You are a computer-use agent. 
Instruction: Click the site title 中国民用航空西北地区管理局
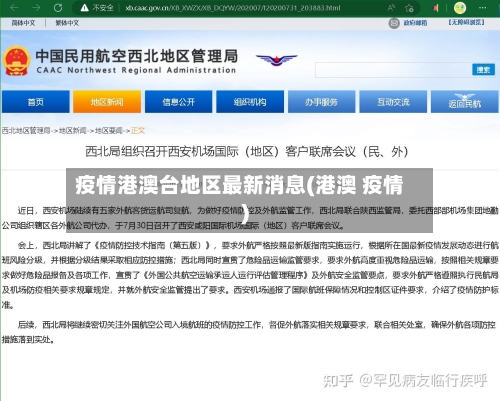click(x=137, y=56)
